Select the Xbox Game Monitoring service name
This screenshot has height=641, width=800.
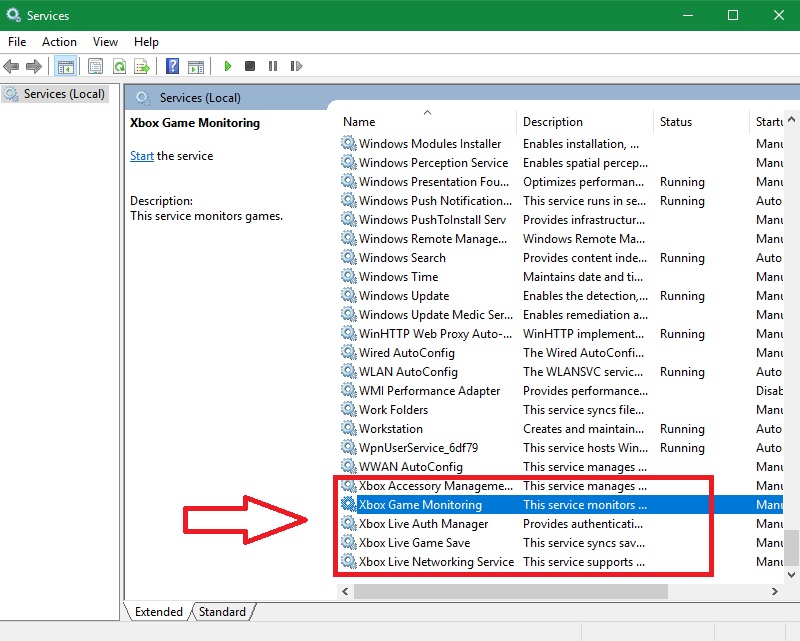(x=420, y=505)
